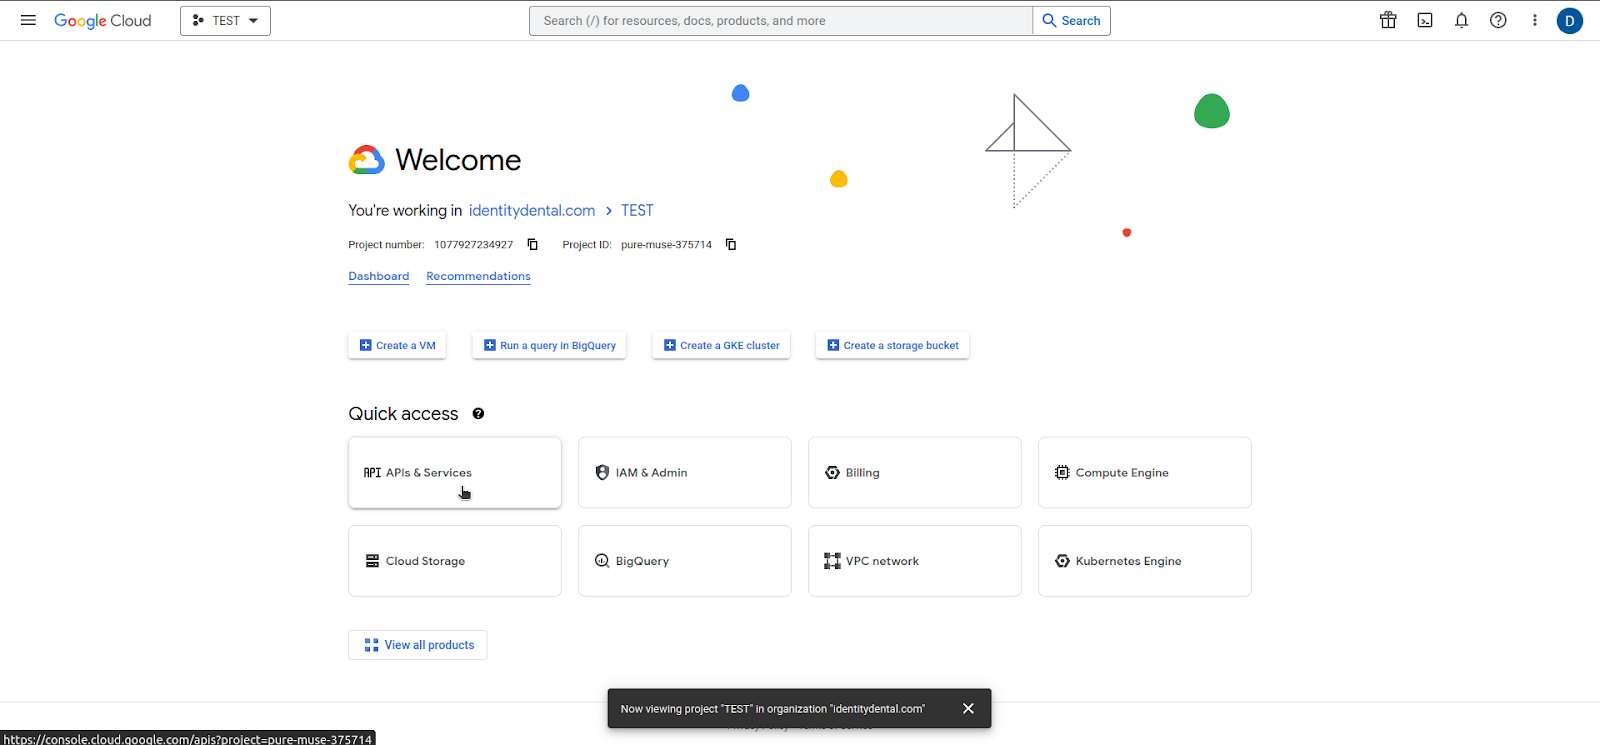
Task: Click the Search button
Action: (x=1072, y=21)
